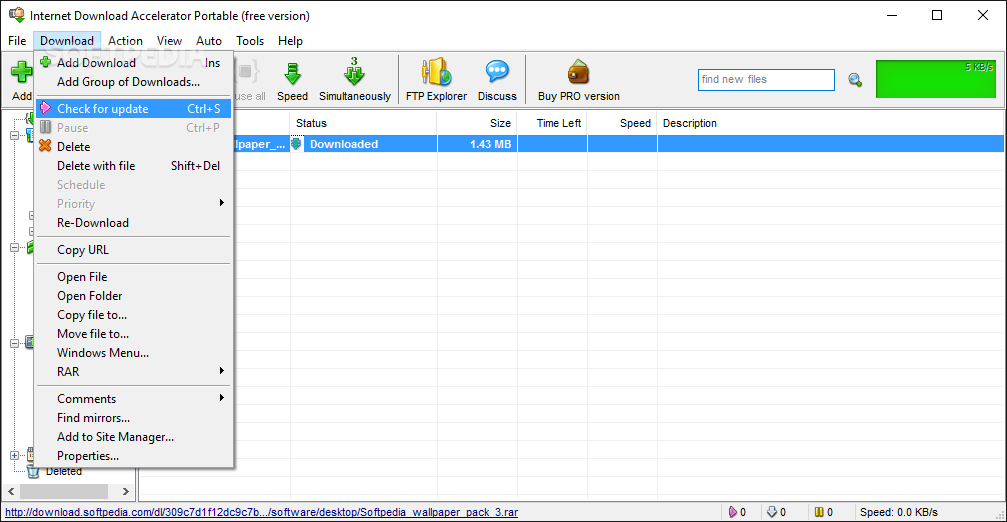Click the green speed graph panel
Viewport: 1007px width, 522px height.
point(936,79)
